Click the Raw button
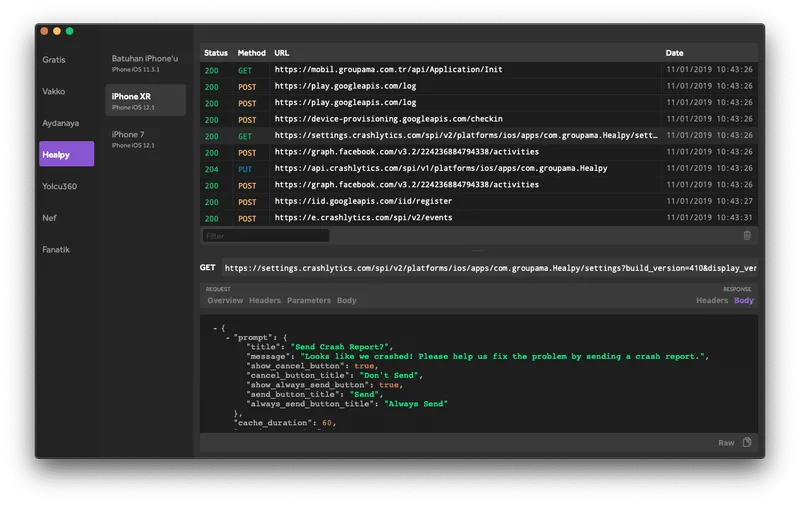Screen dimensions: 800x505 tap(726, 443)
